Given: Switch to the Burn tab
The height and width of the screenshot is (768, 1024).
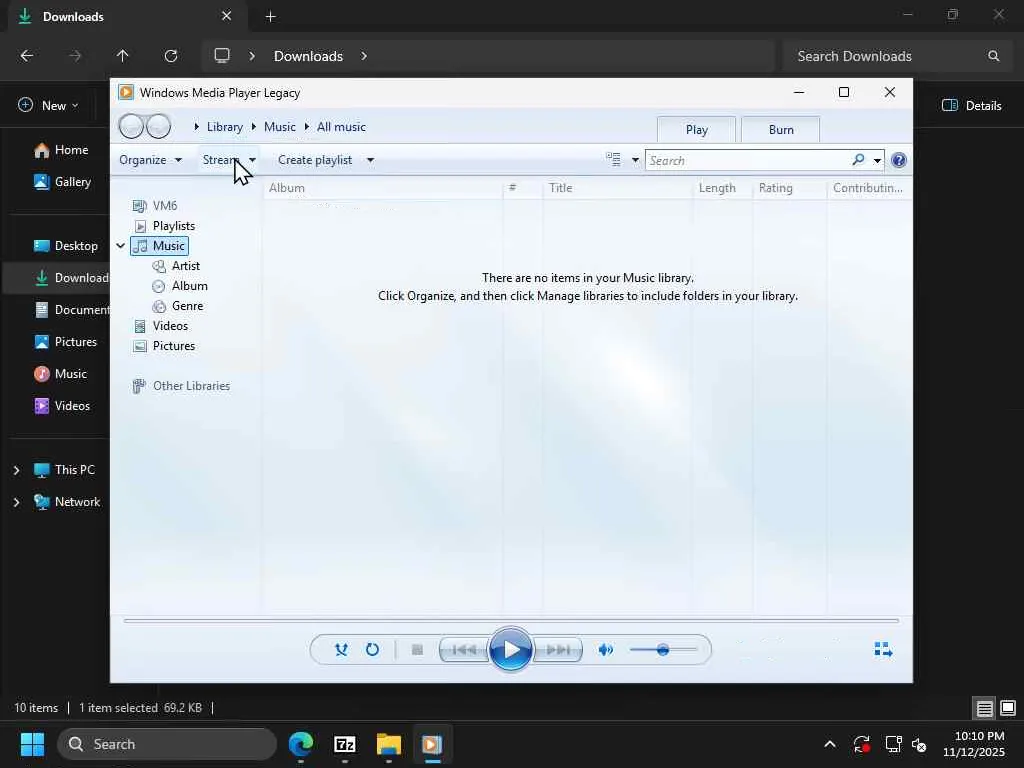Looking at the screenshot, I should tap(781, 130).
